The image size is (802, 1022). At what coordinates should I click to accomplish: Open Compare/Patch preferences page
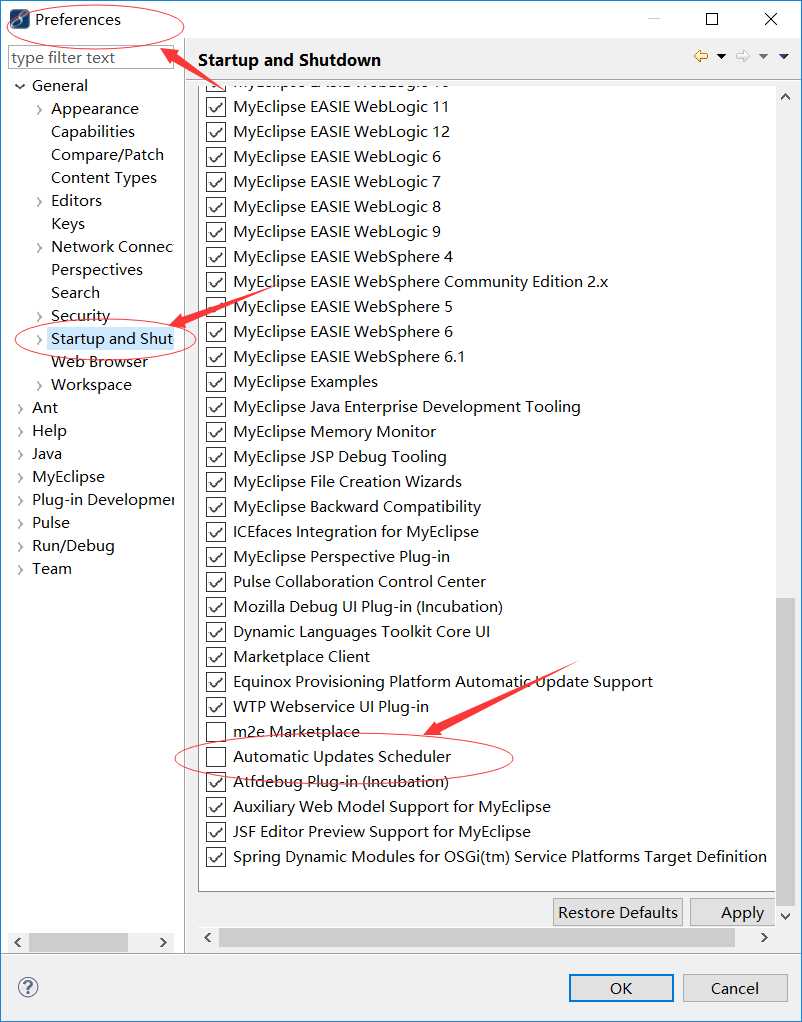107,154
